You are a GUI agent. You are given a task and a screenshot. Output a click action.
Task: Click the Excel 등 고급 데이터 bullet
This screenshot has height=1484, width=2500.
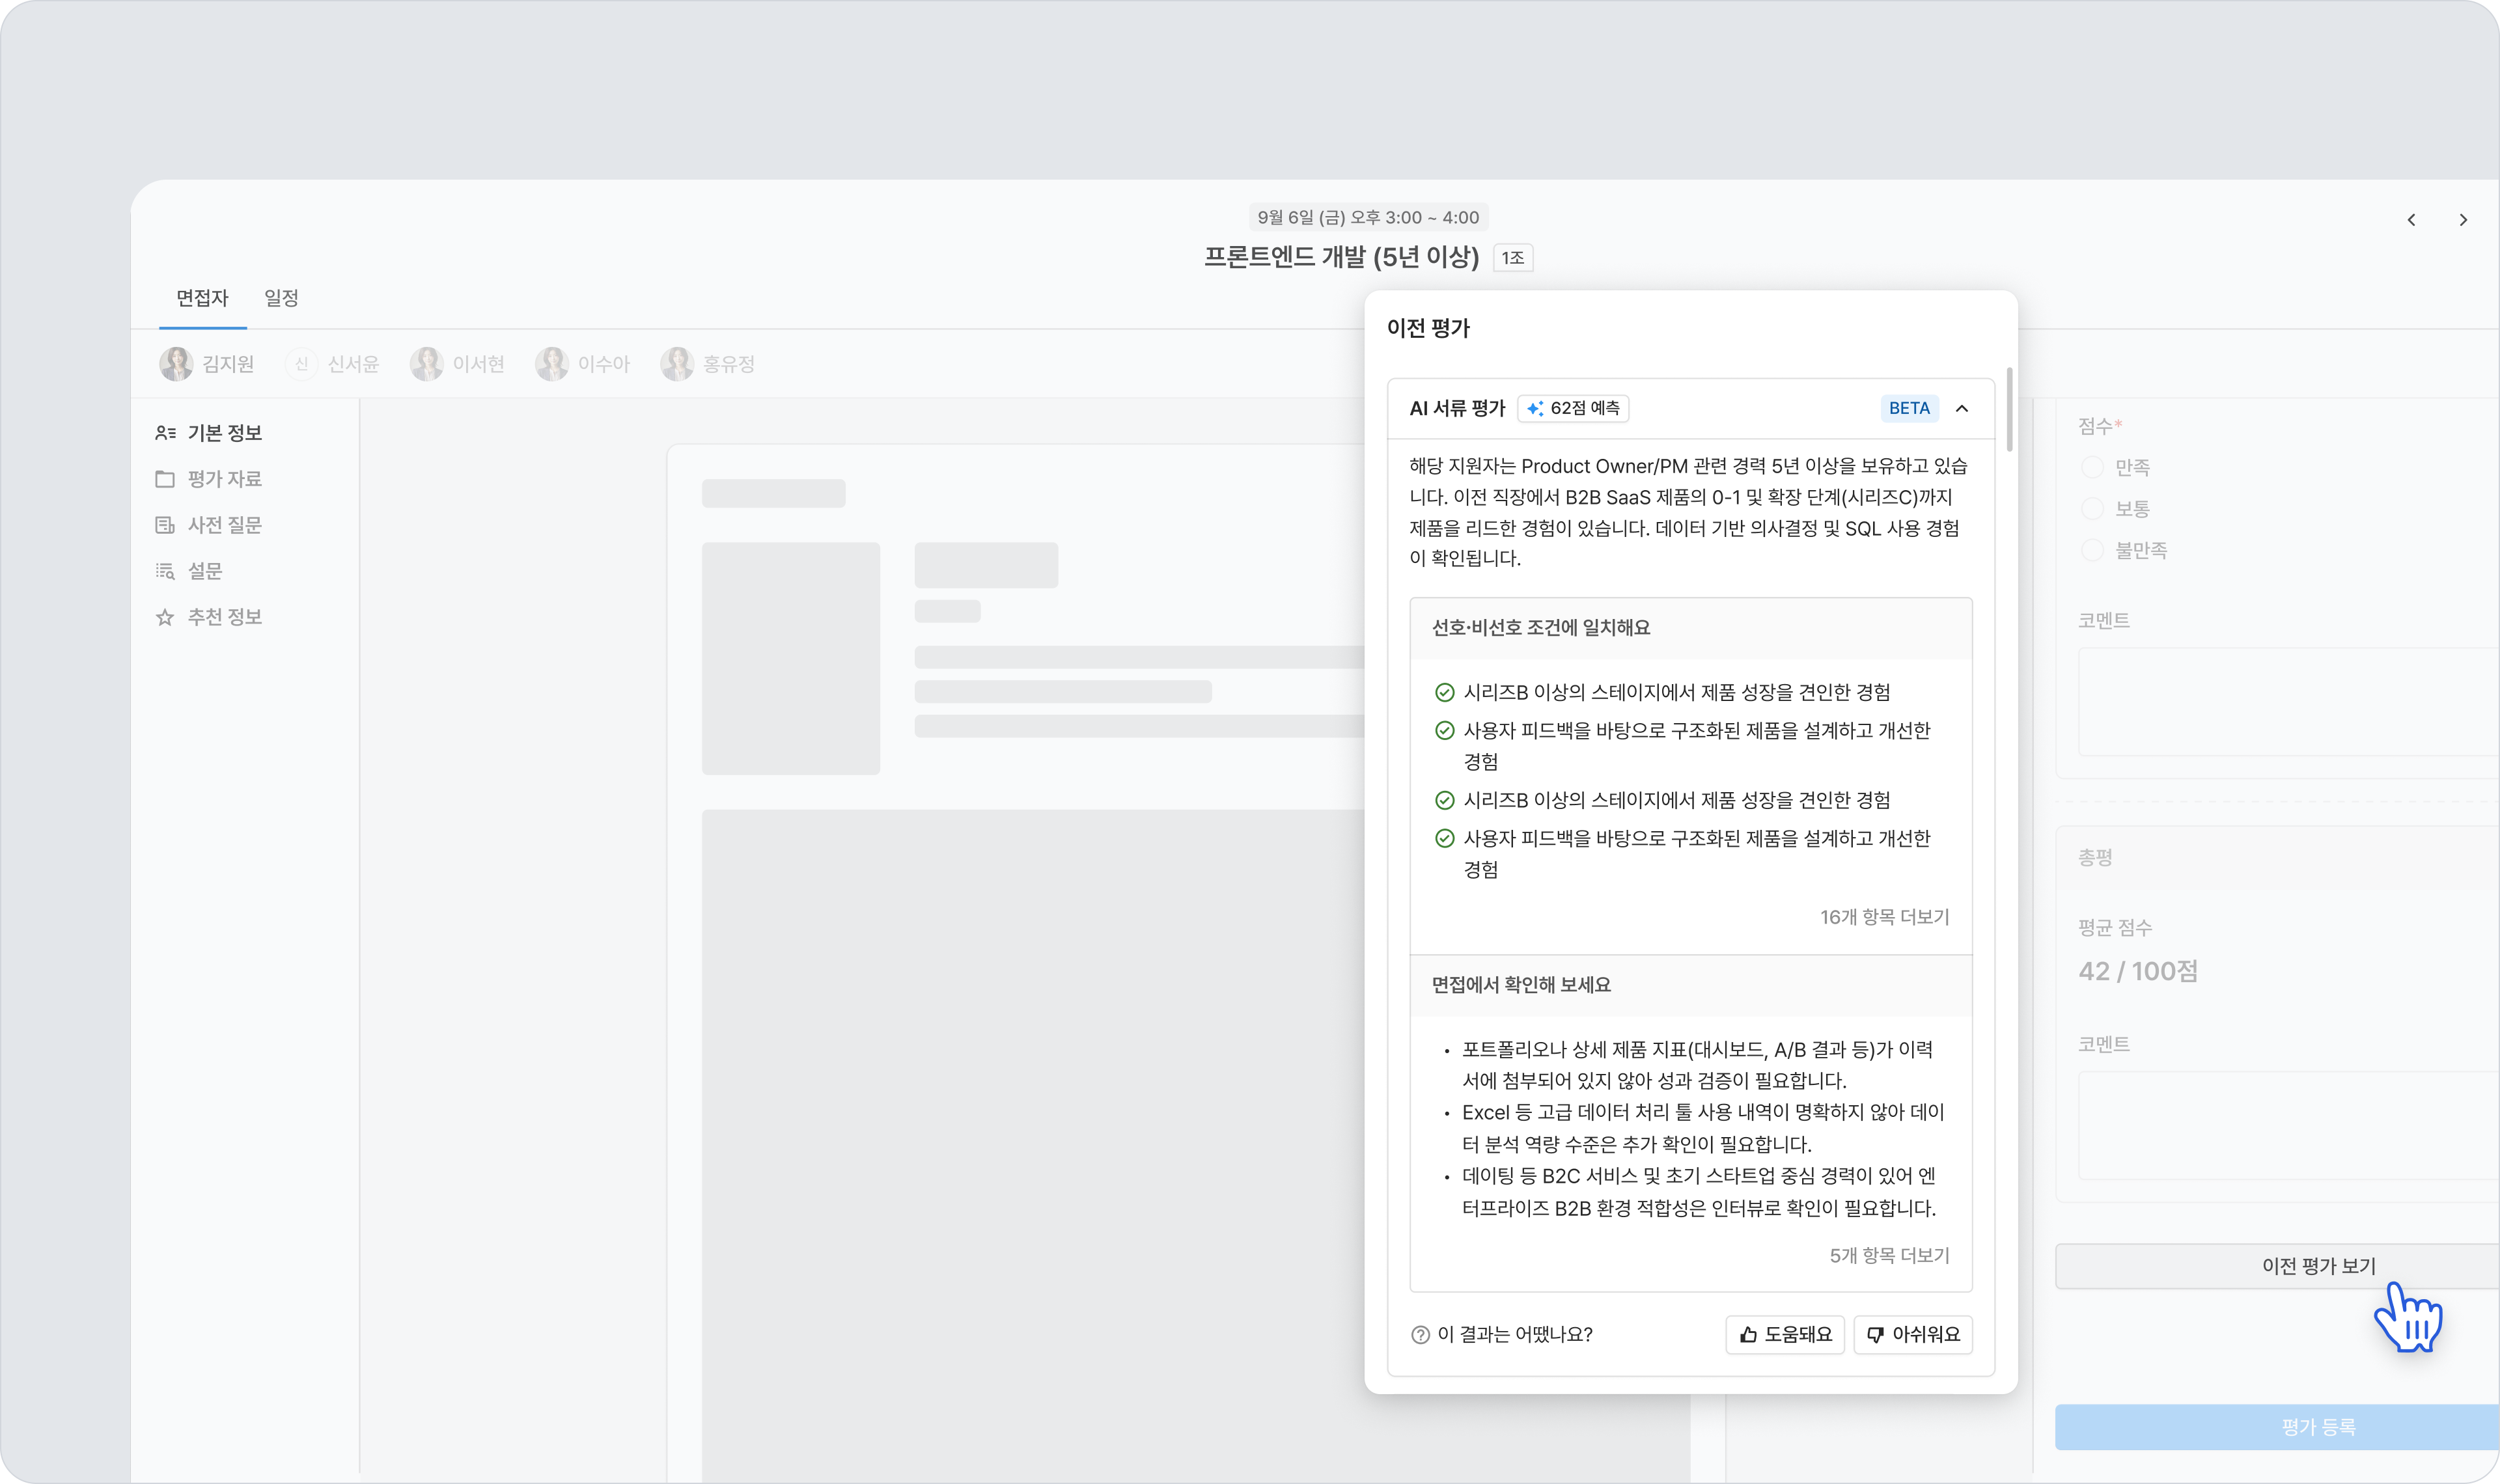[1703, 1128]
